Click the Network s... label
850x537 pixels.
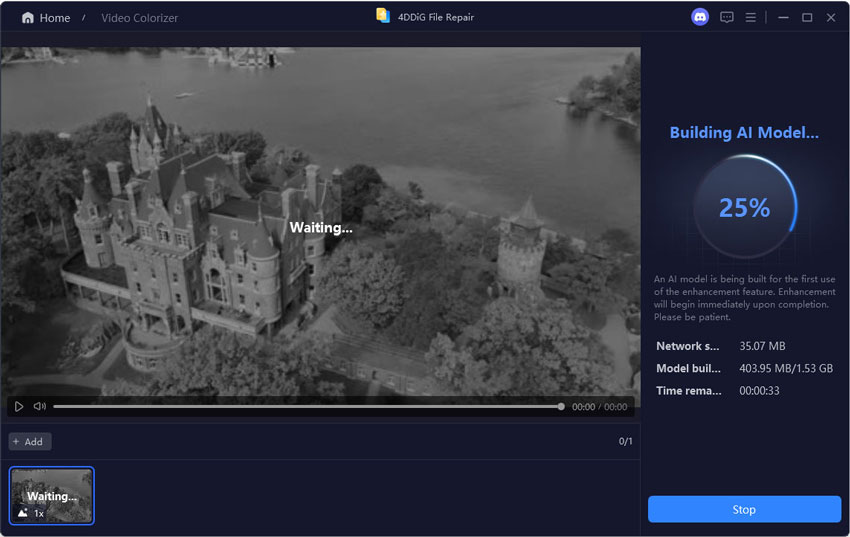point(687,346)
